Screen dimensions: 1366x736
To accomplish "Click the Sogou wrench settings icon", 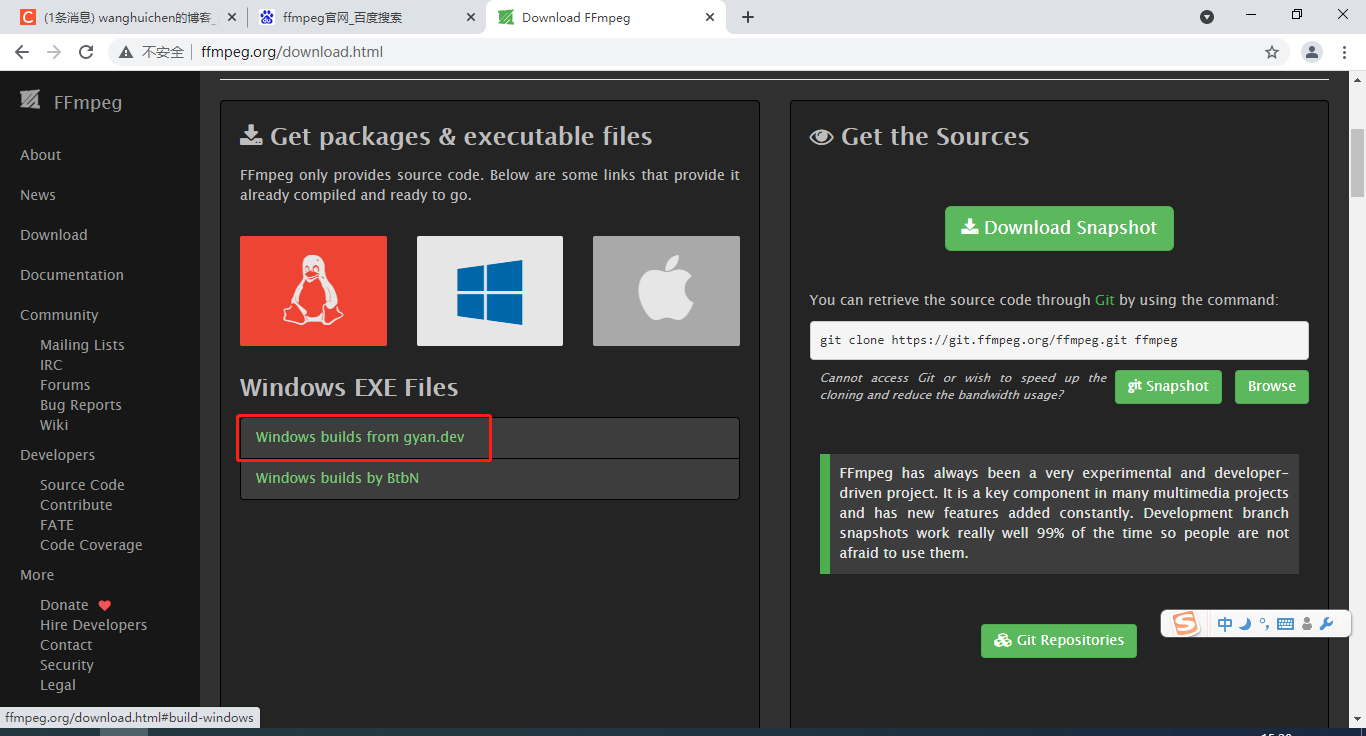I will [1327, 624].
